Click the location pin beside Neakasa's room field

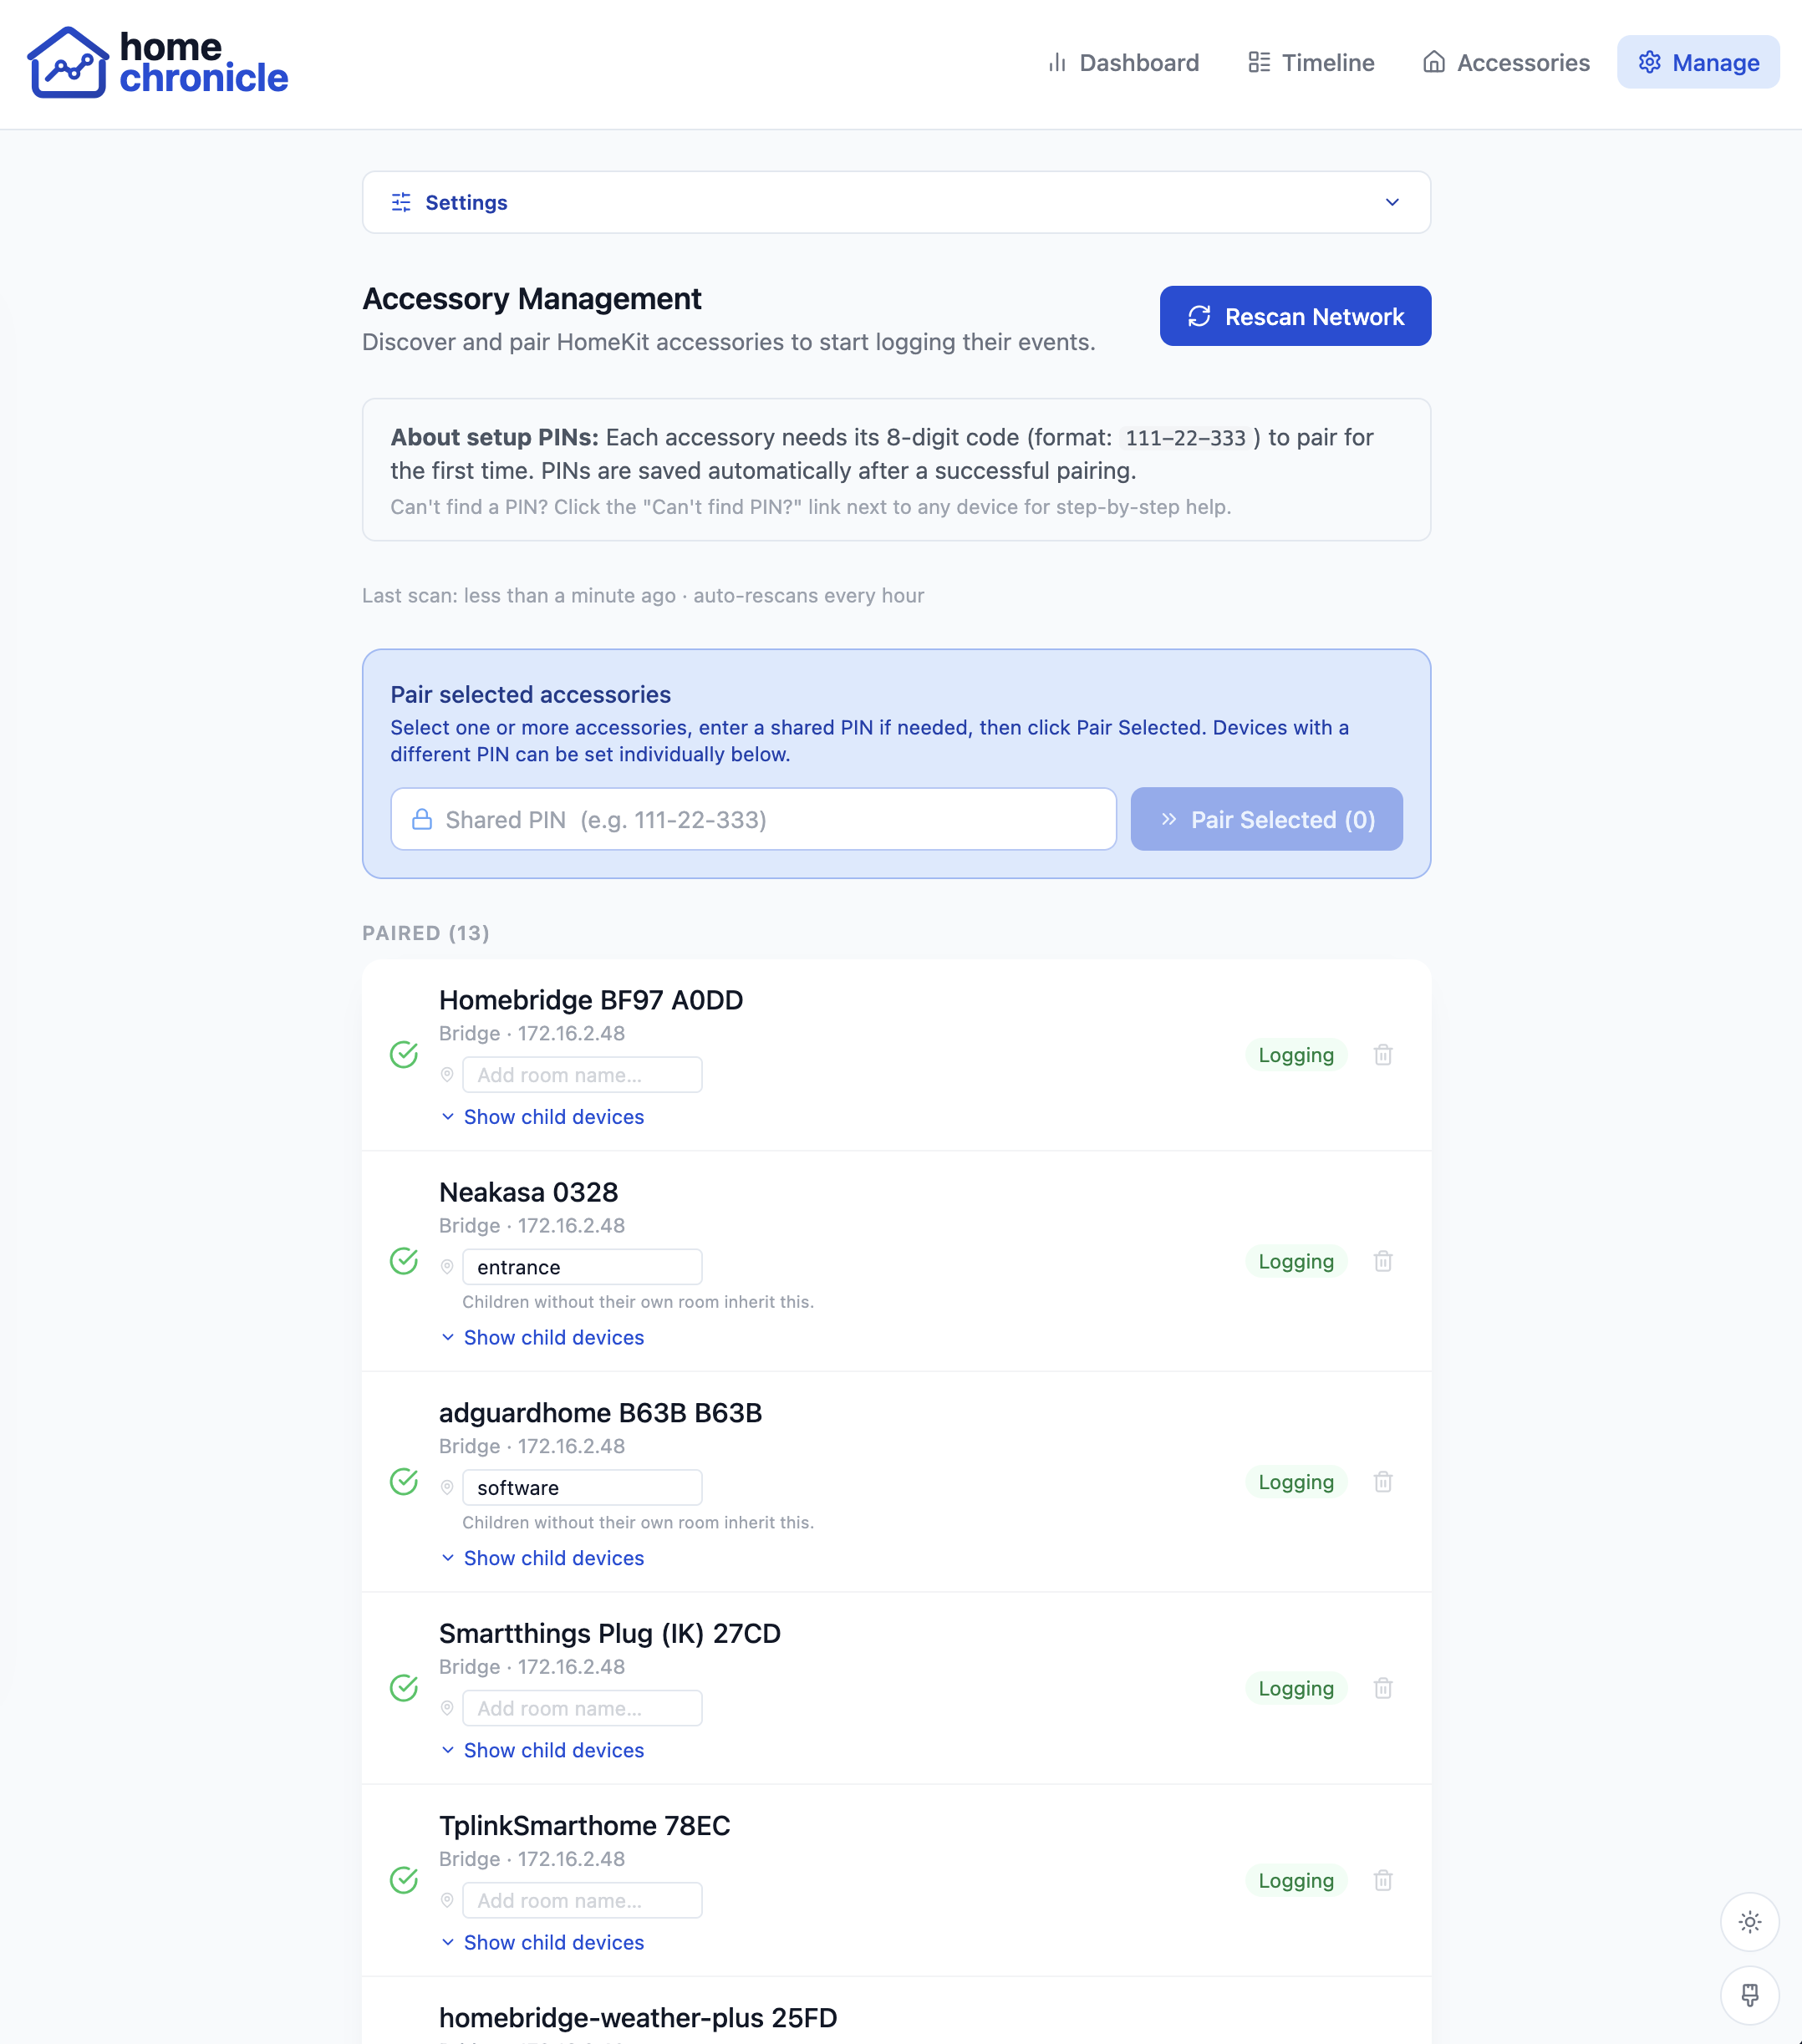447,1266
